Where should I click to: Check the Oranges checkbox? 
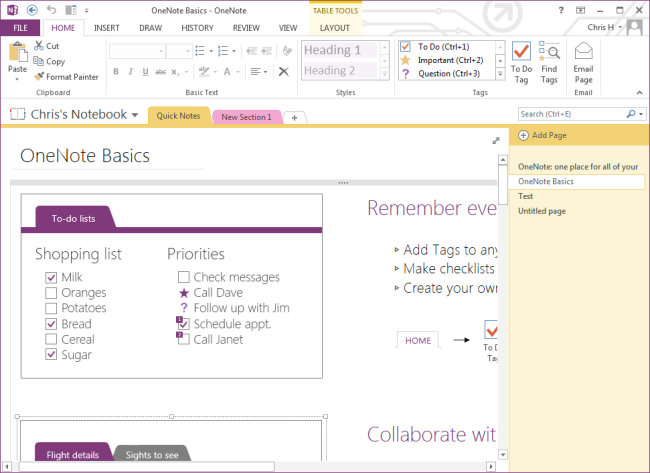point(51,293)
